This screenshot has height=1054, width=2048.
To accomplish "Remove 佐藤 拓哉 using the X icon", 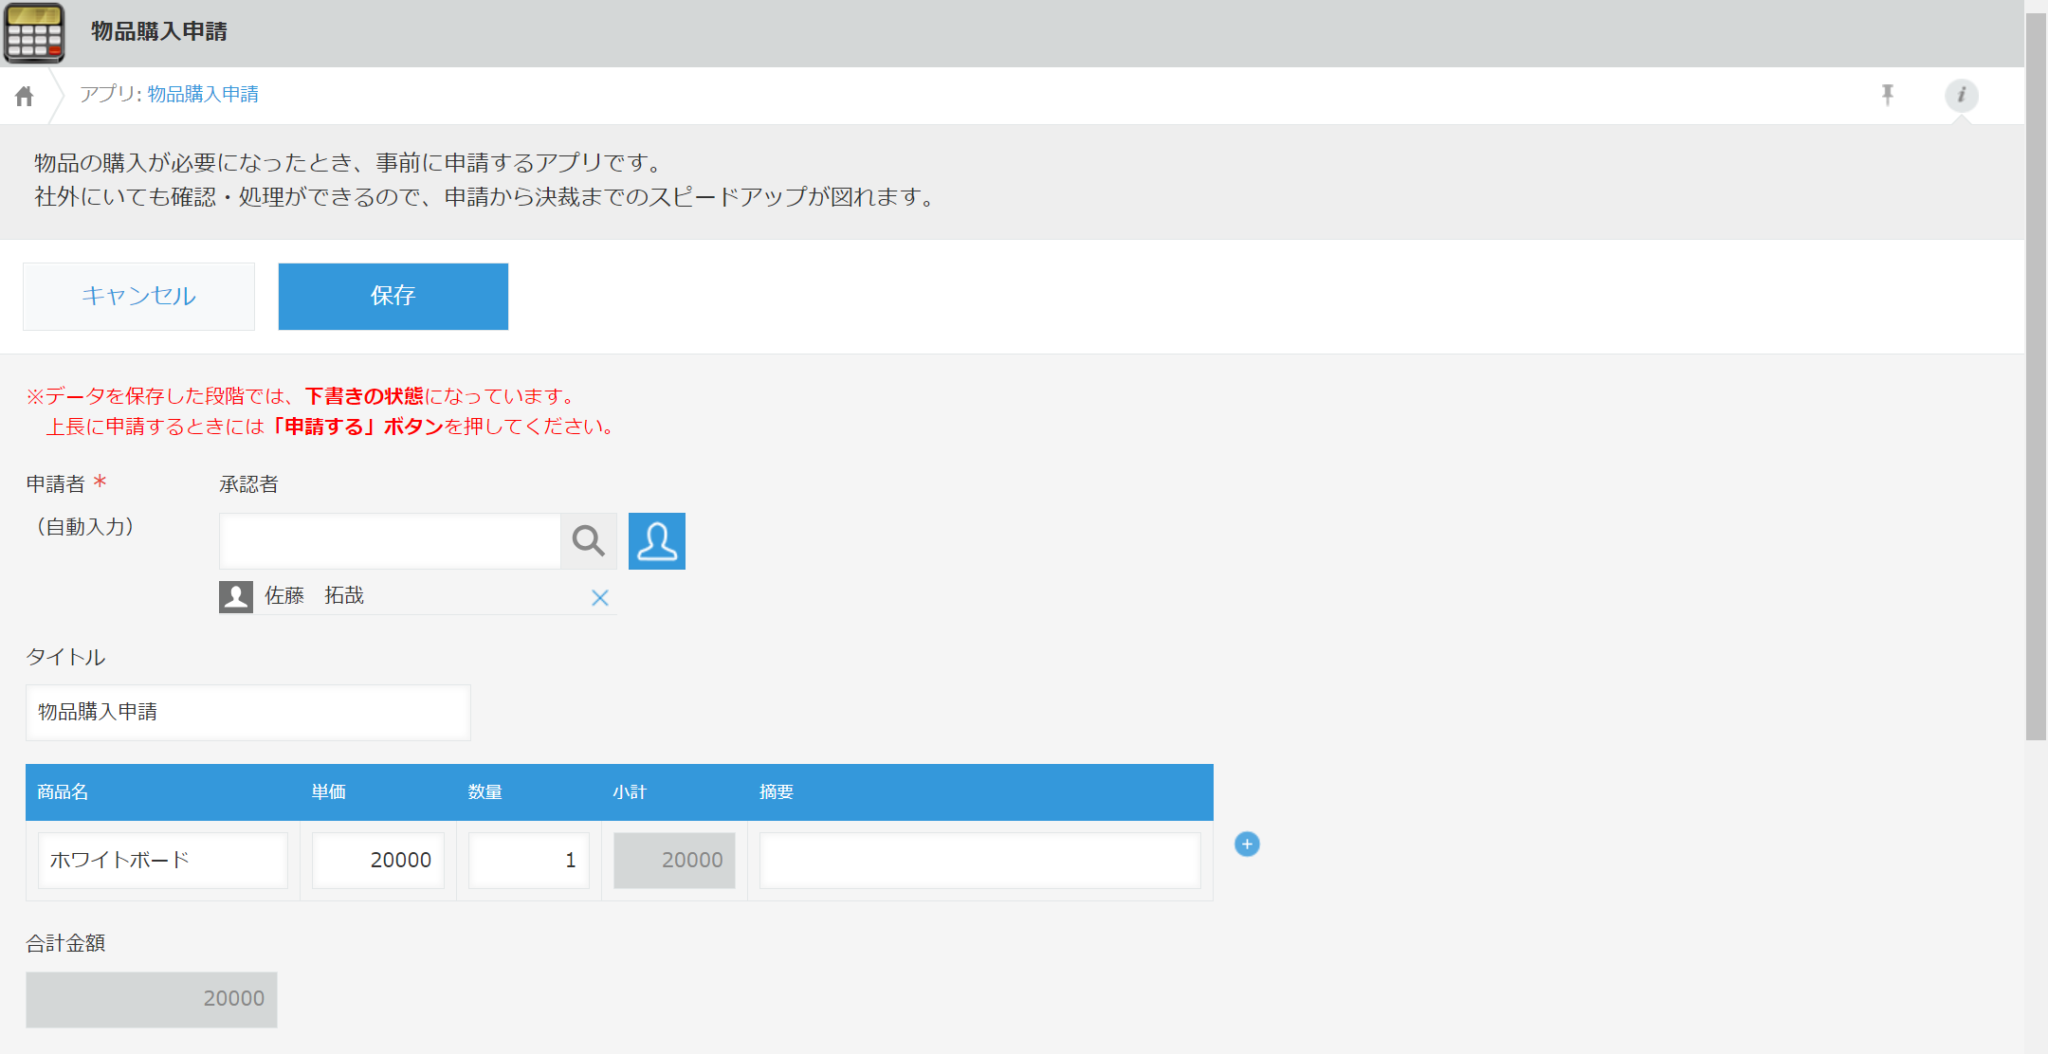I will 601,597.
